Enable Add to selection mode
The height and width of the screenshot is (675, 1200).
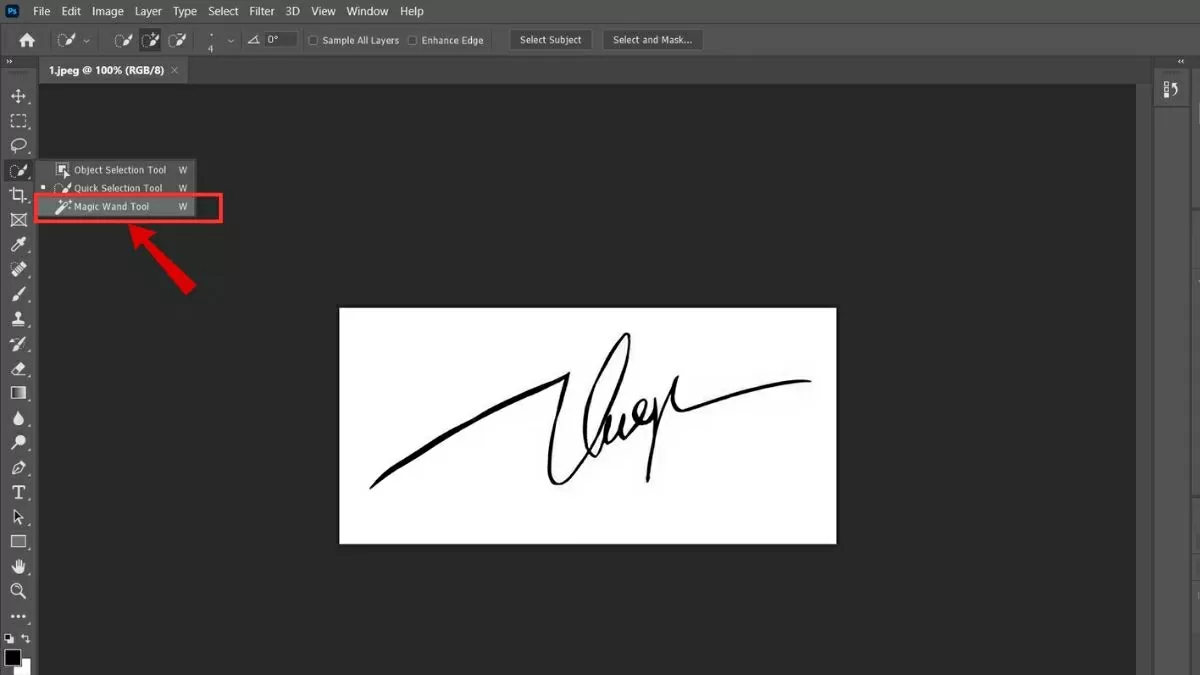click(x=150, y=40)
